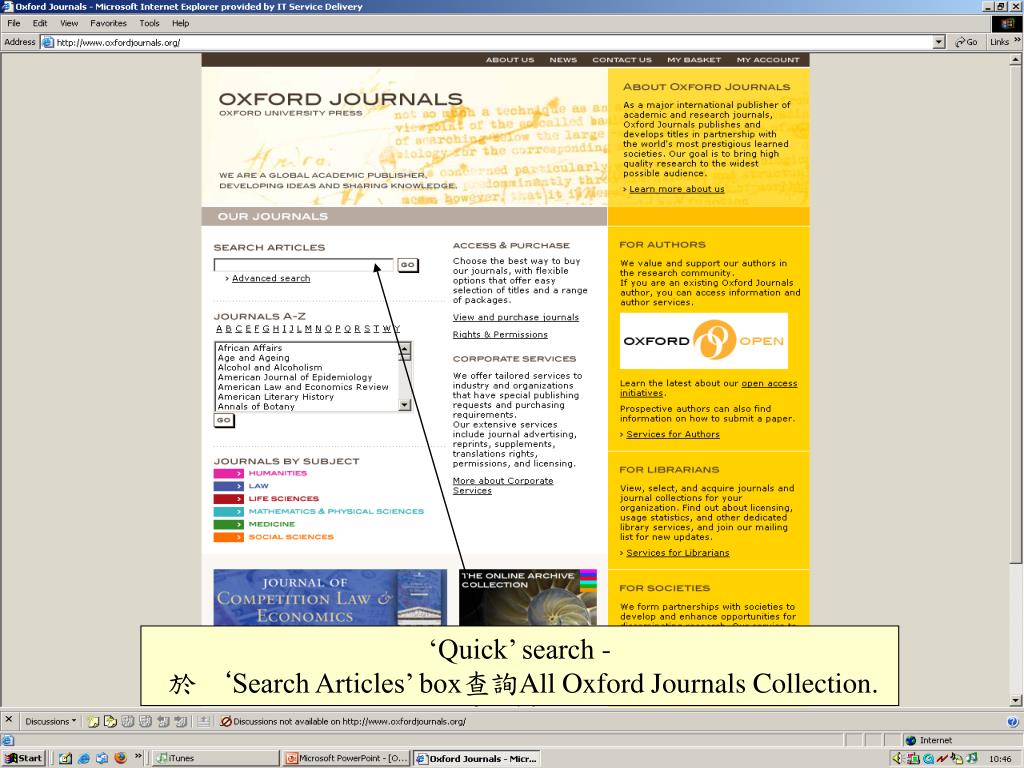
Task: Open the Favorites menu
Action: [x=108, y=23]
